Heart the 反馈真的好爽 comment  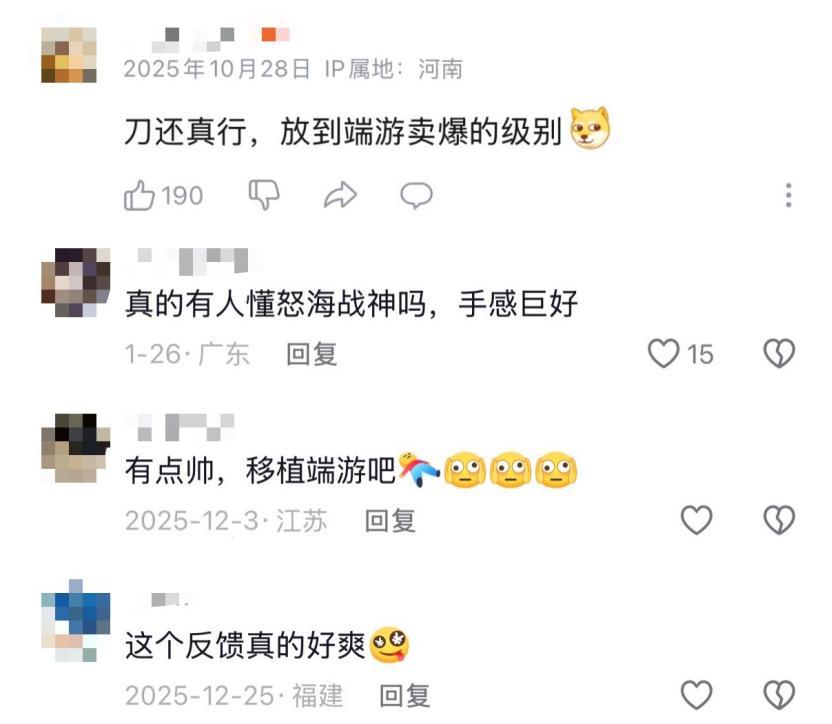coord(696,695)
